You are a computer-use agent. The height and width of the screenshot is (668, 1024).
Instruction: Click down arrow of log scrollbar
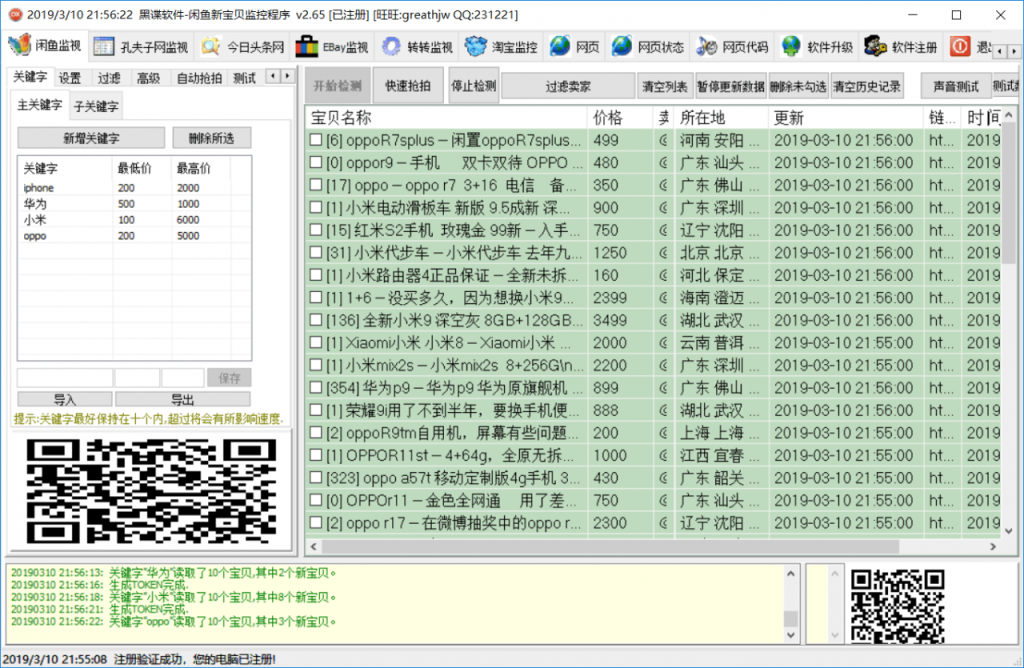791,636
